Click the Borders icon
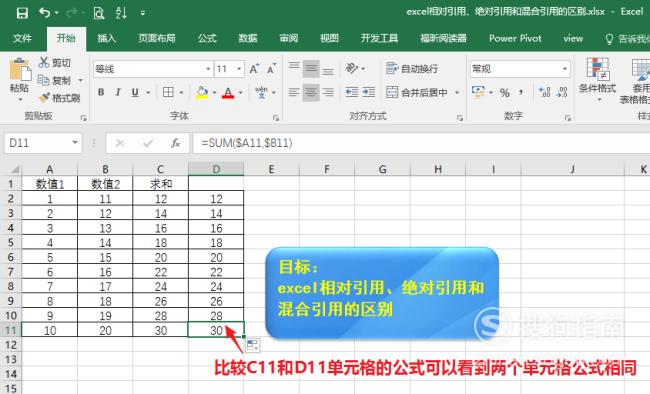Screen dimensions: 650x394 [168, 92]
